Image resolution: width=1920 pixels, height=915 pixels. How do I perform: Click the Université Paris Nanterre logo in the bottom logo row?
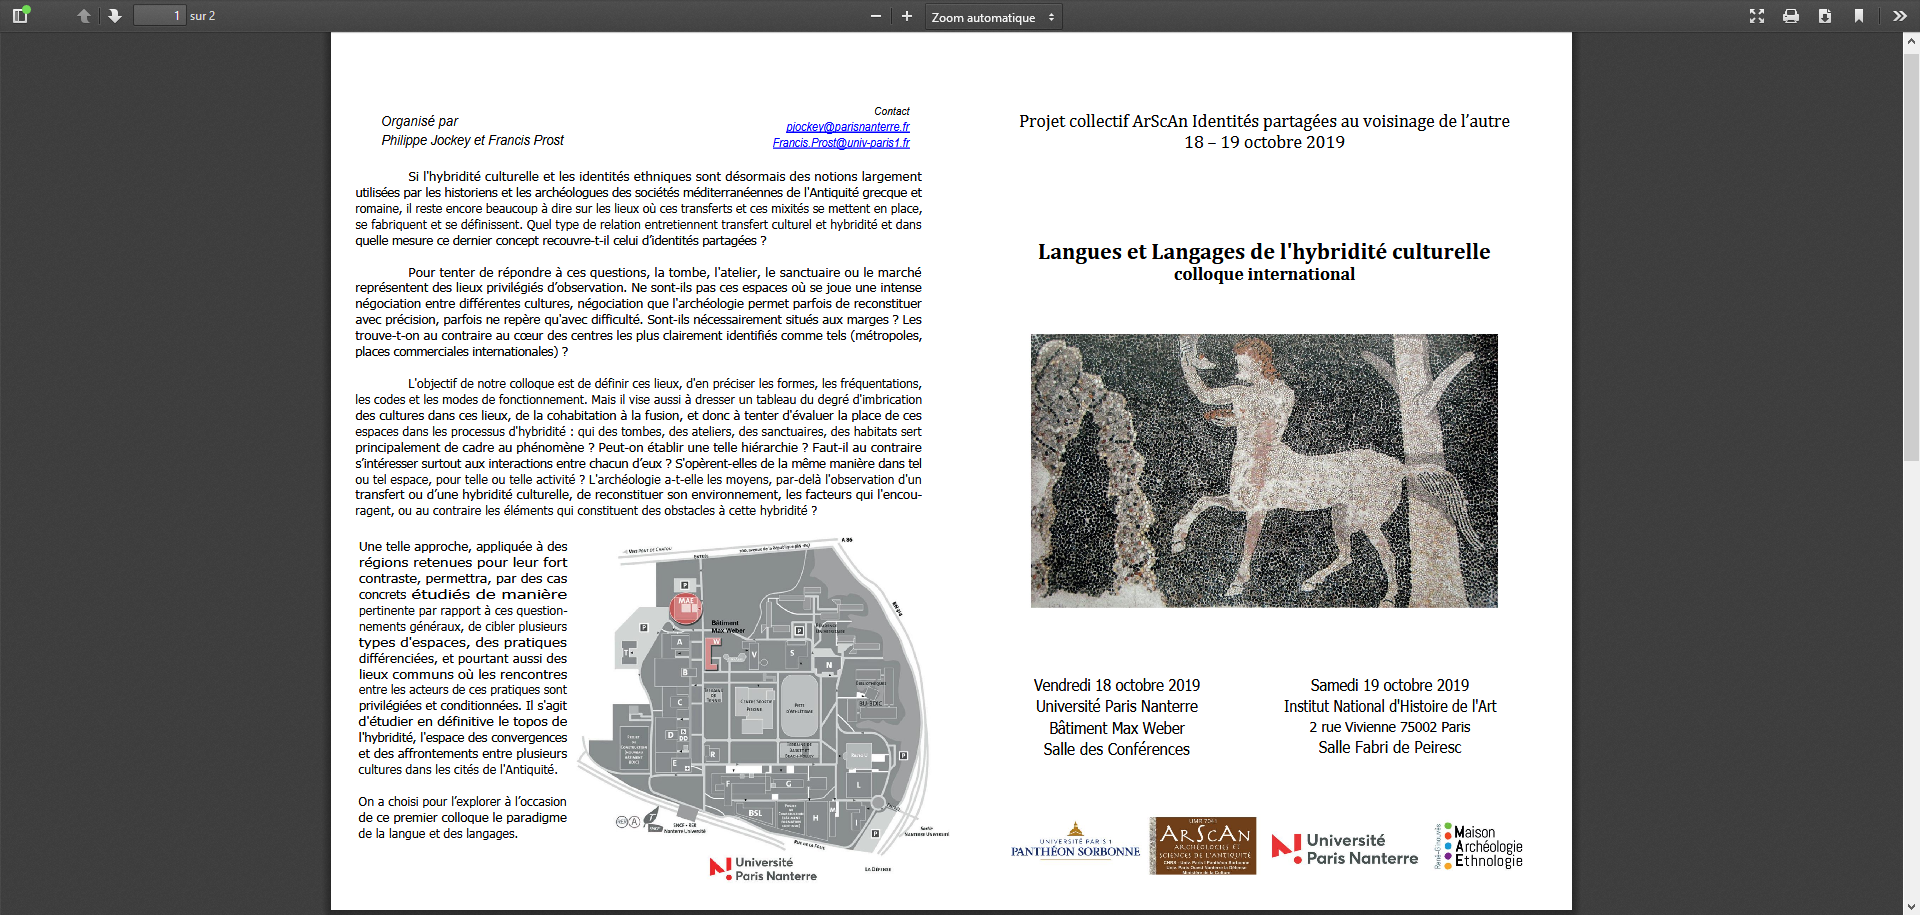point(1345,849)
